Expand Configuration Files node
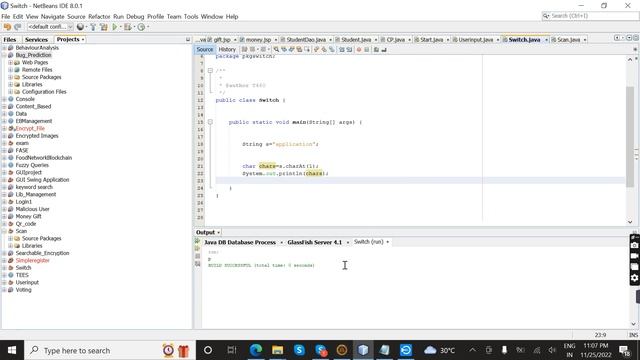640x360 pixels. coord(11,92)
